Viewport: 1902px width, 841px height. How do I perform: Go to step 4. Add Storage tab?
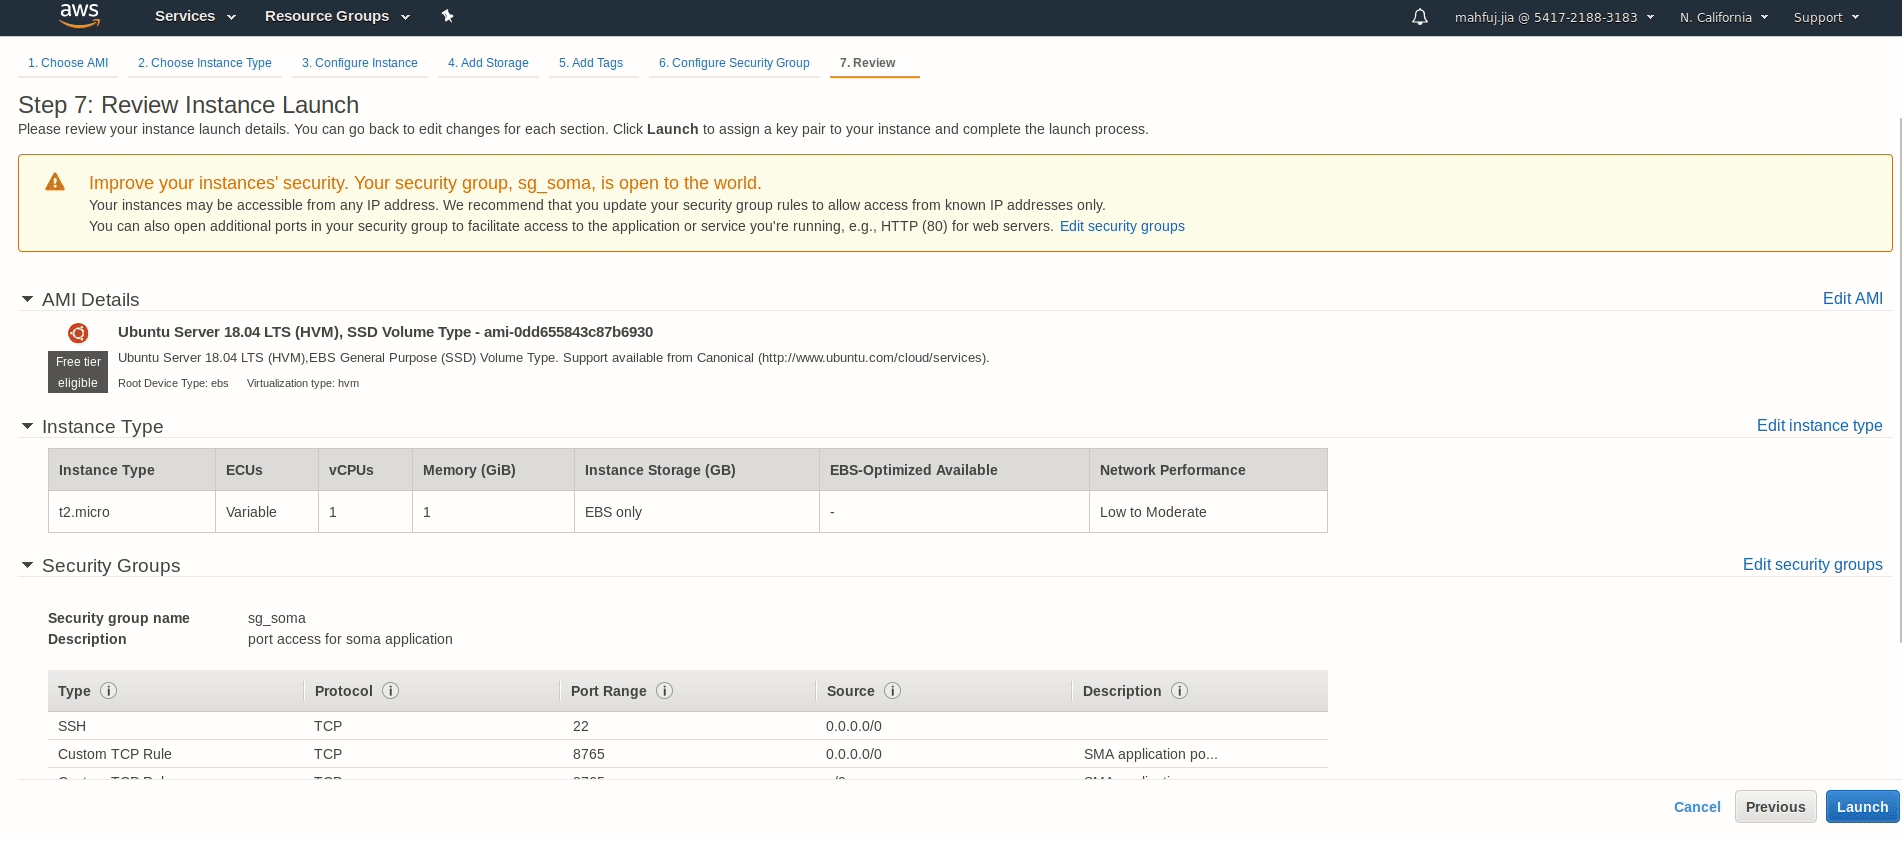tap(488, 63)
